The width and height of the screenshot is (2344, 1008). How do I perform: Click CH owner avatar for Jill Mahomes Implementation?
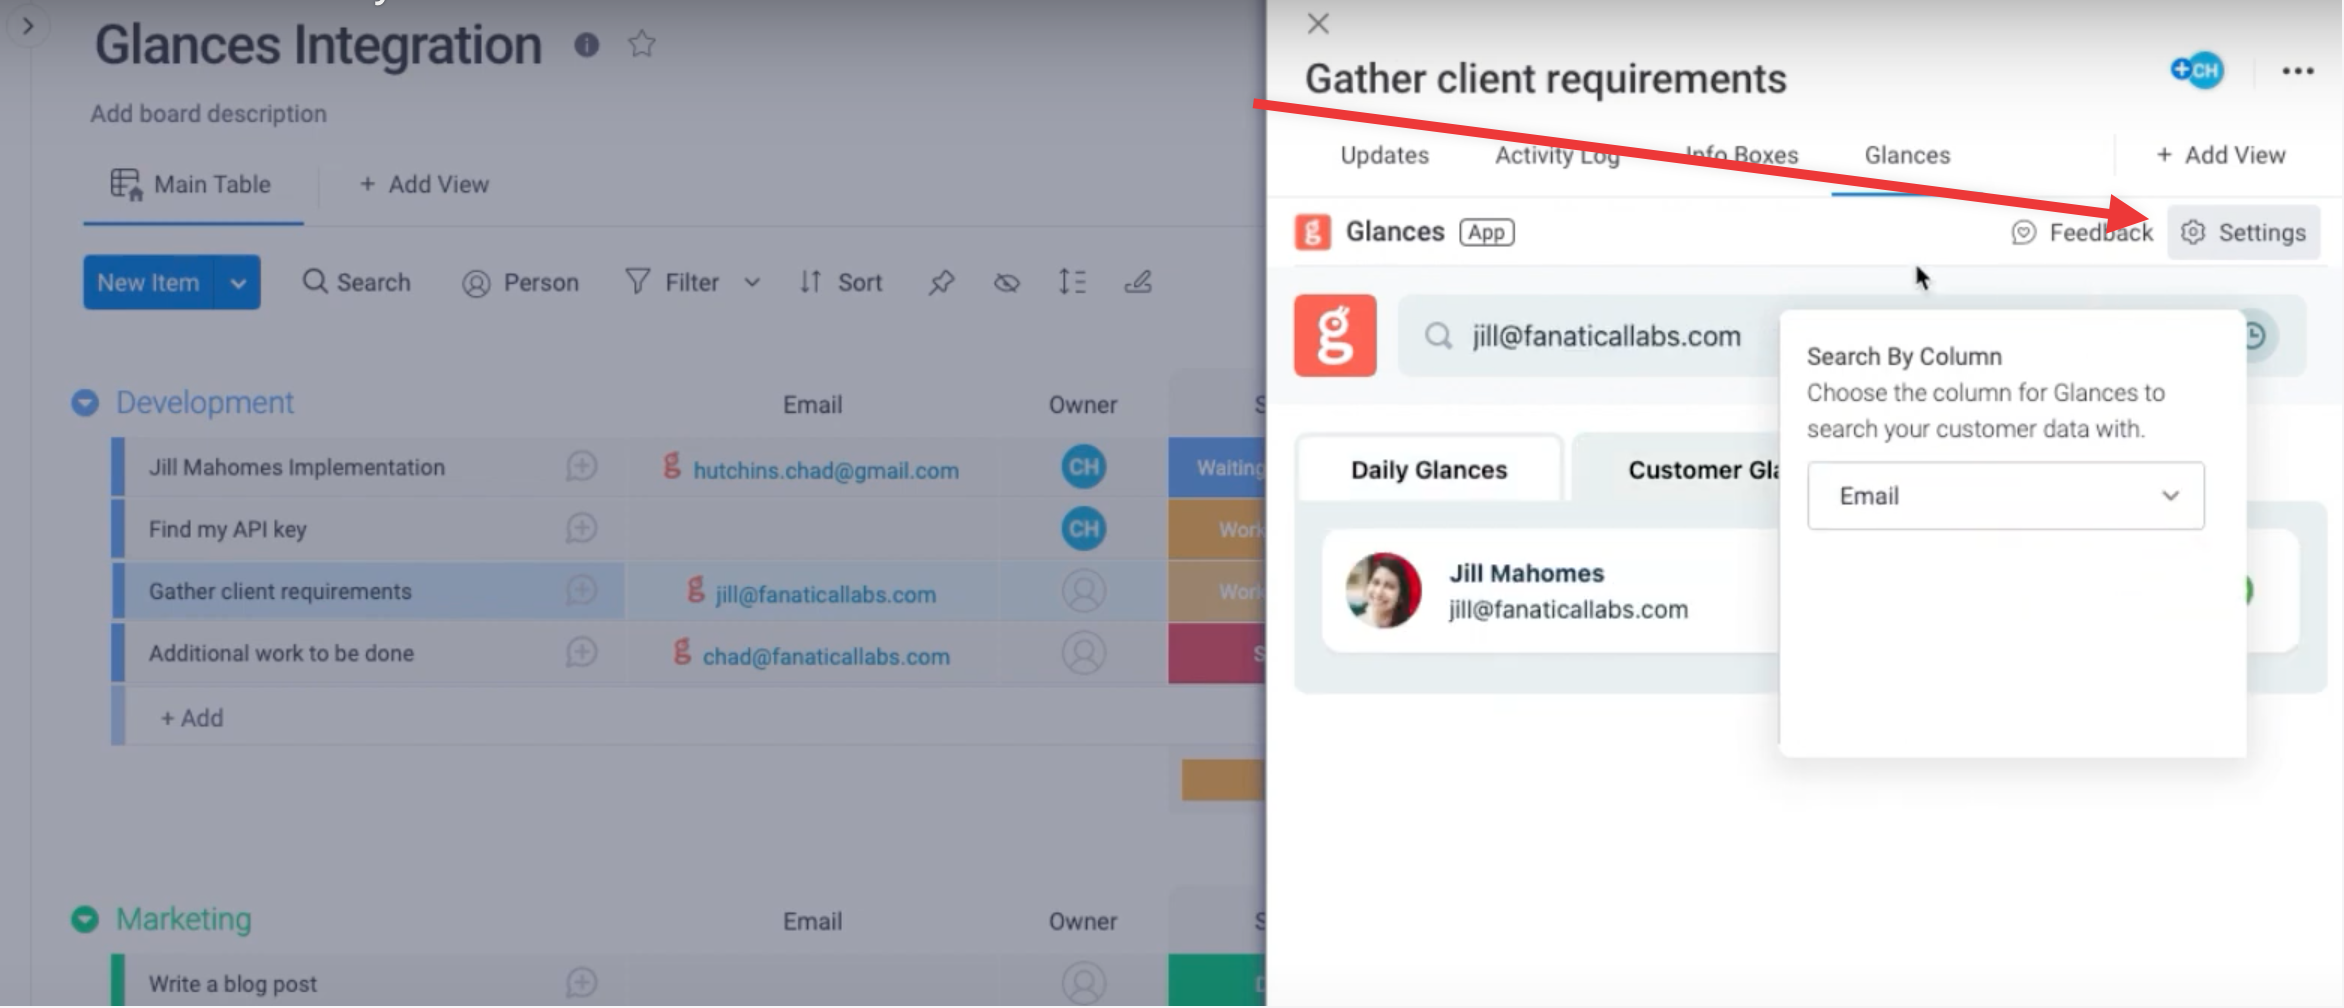pyautogui.click(x=1083, y=467)
